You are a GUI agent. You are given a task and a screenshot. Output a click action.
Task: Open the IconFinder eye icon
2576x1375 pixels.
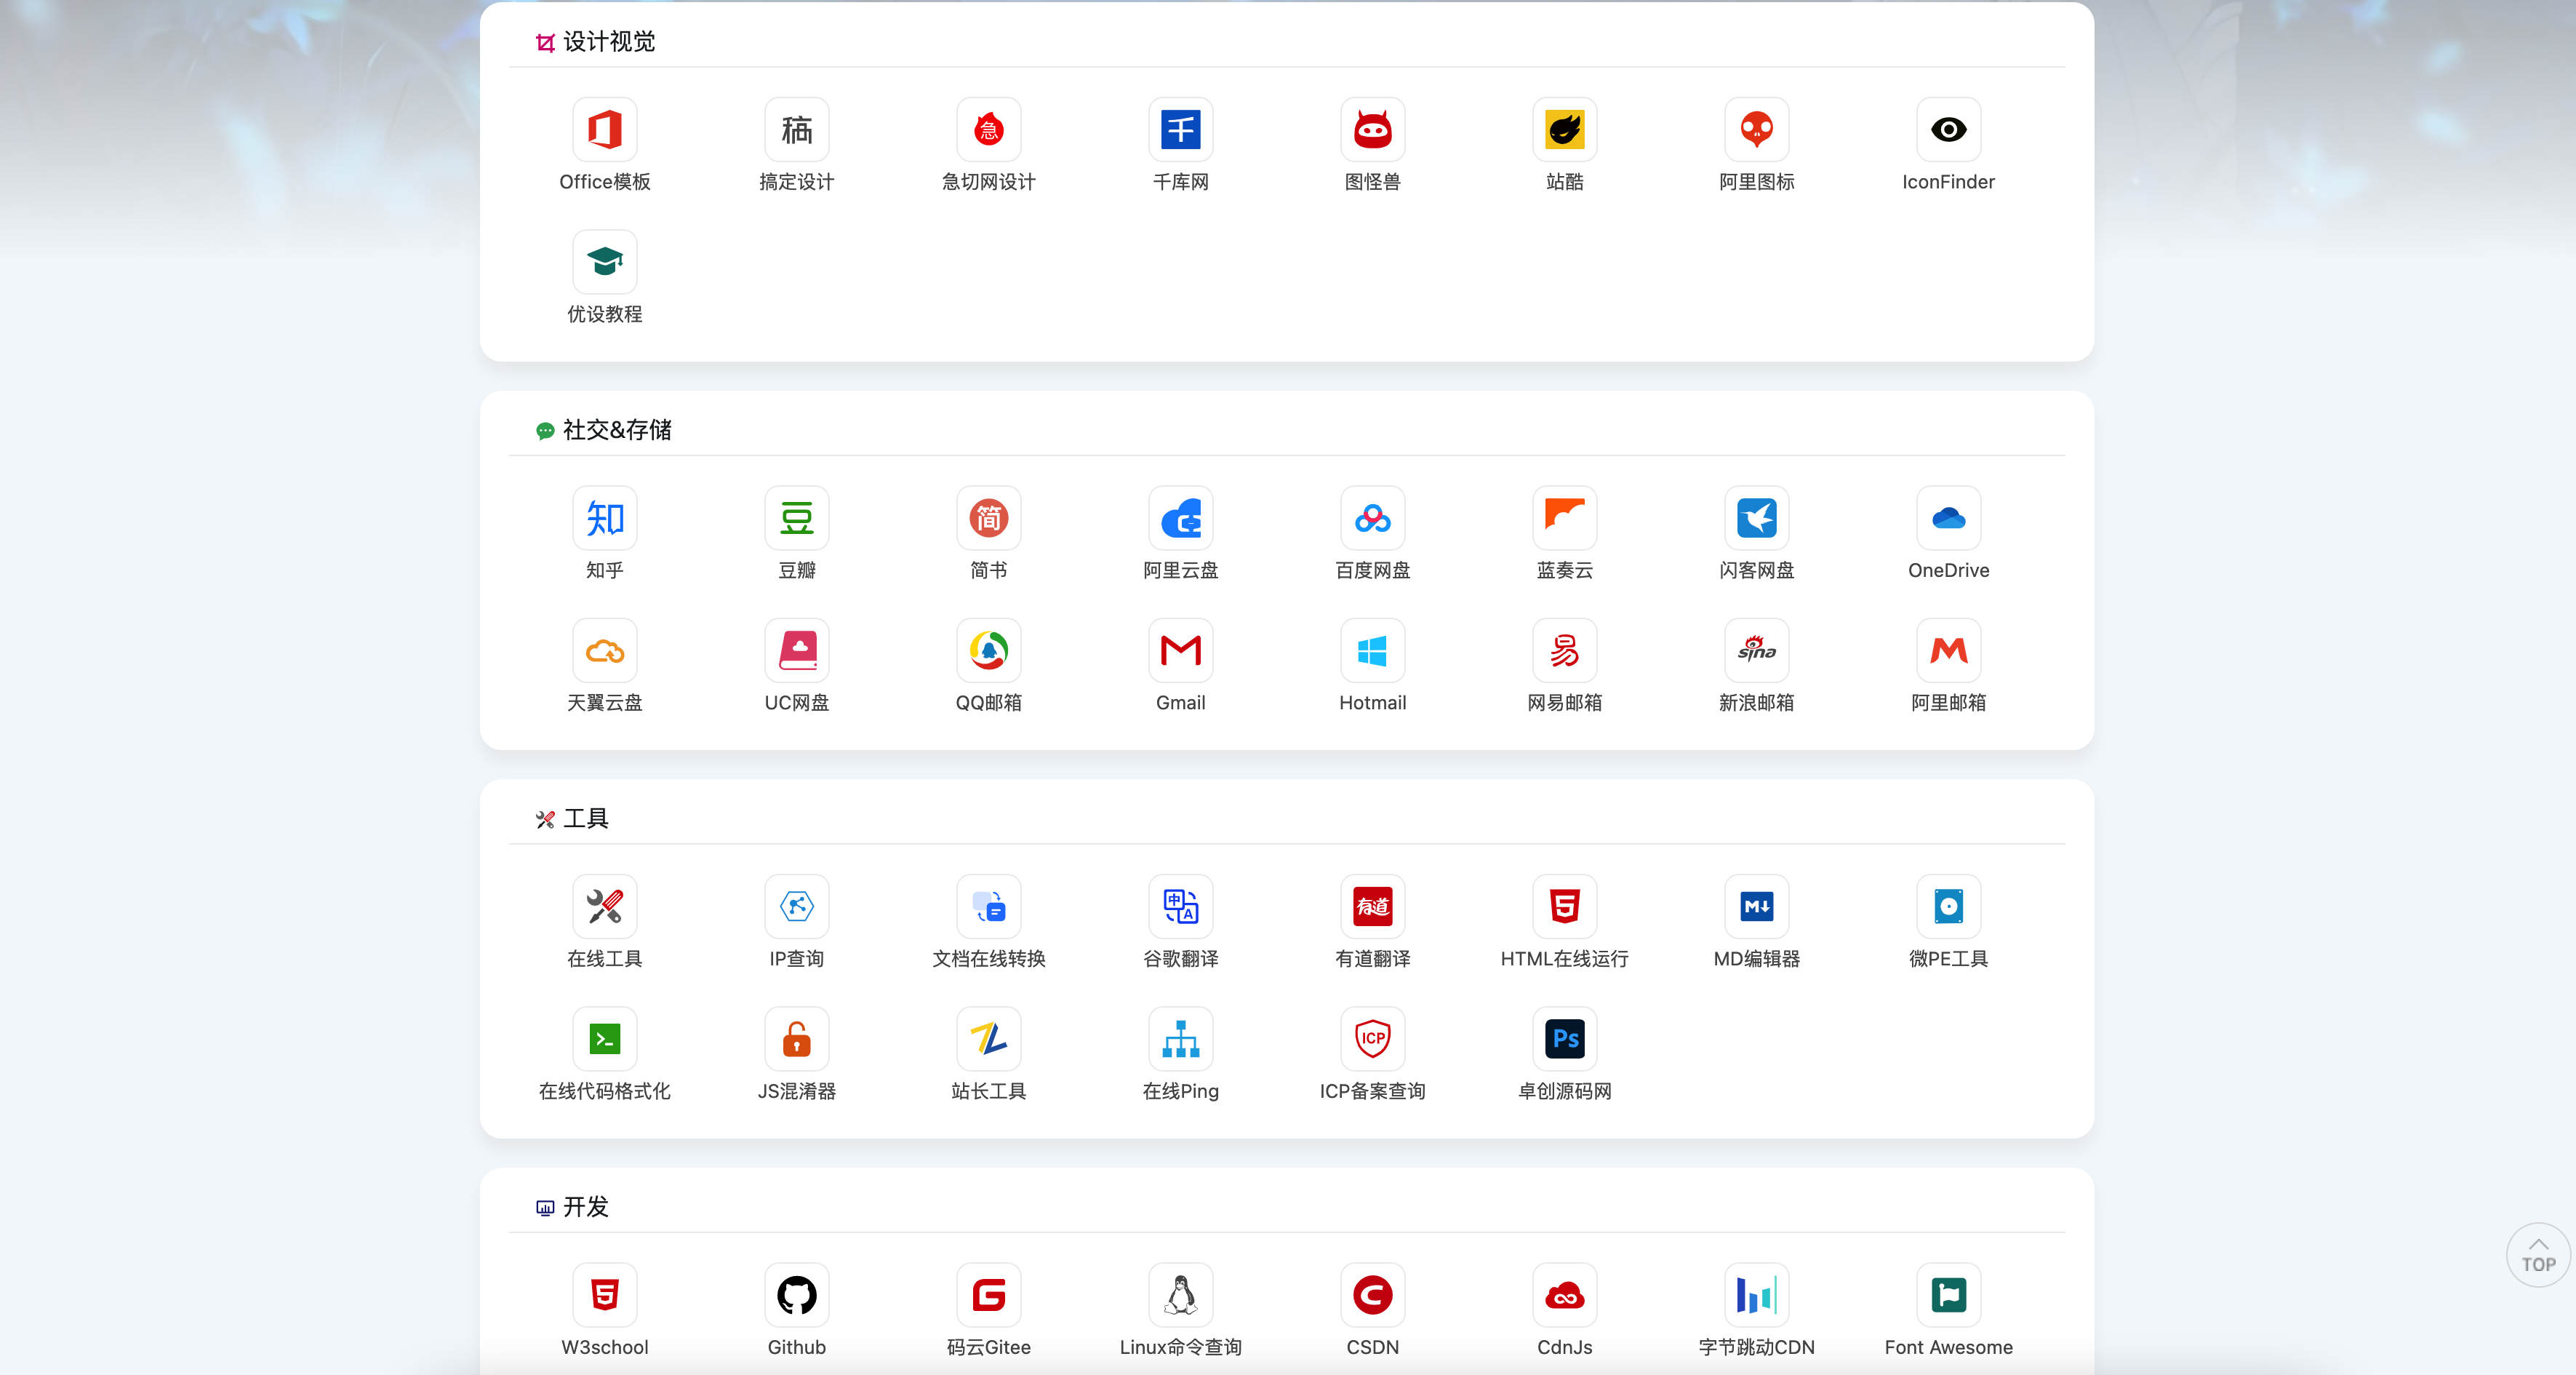click(x=1948, y=129)
